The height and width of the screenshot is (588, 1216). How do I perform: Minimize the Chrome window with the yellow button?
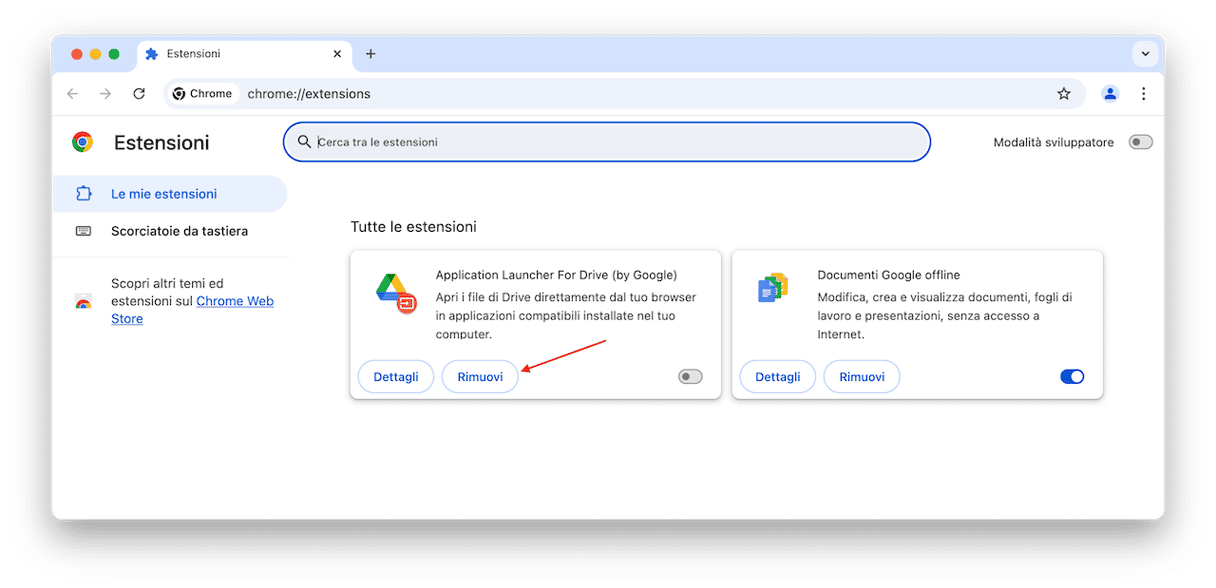point(96,54)
